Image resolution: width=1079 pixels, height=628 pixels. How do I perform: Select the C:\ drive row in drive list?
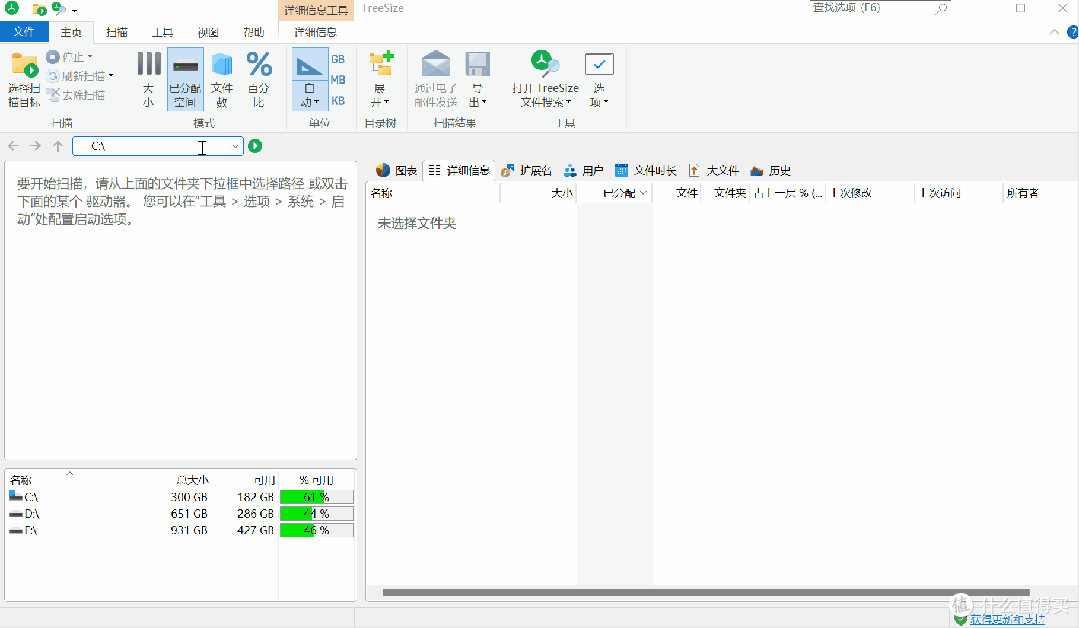180,497
